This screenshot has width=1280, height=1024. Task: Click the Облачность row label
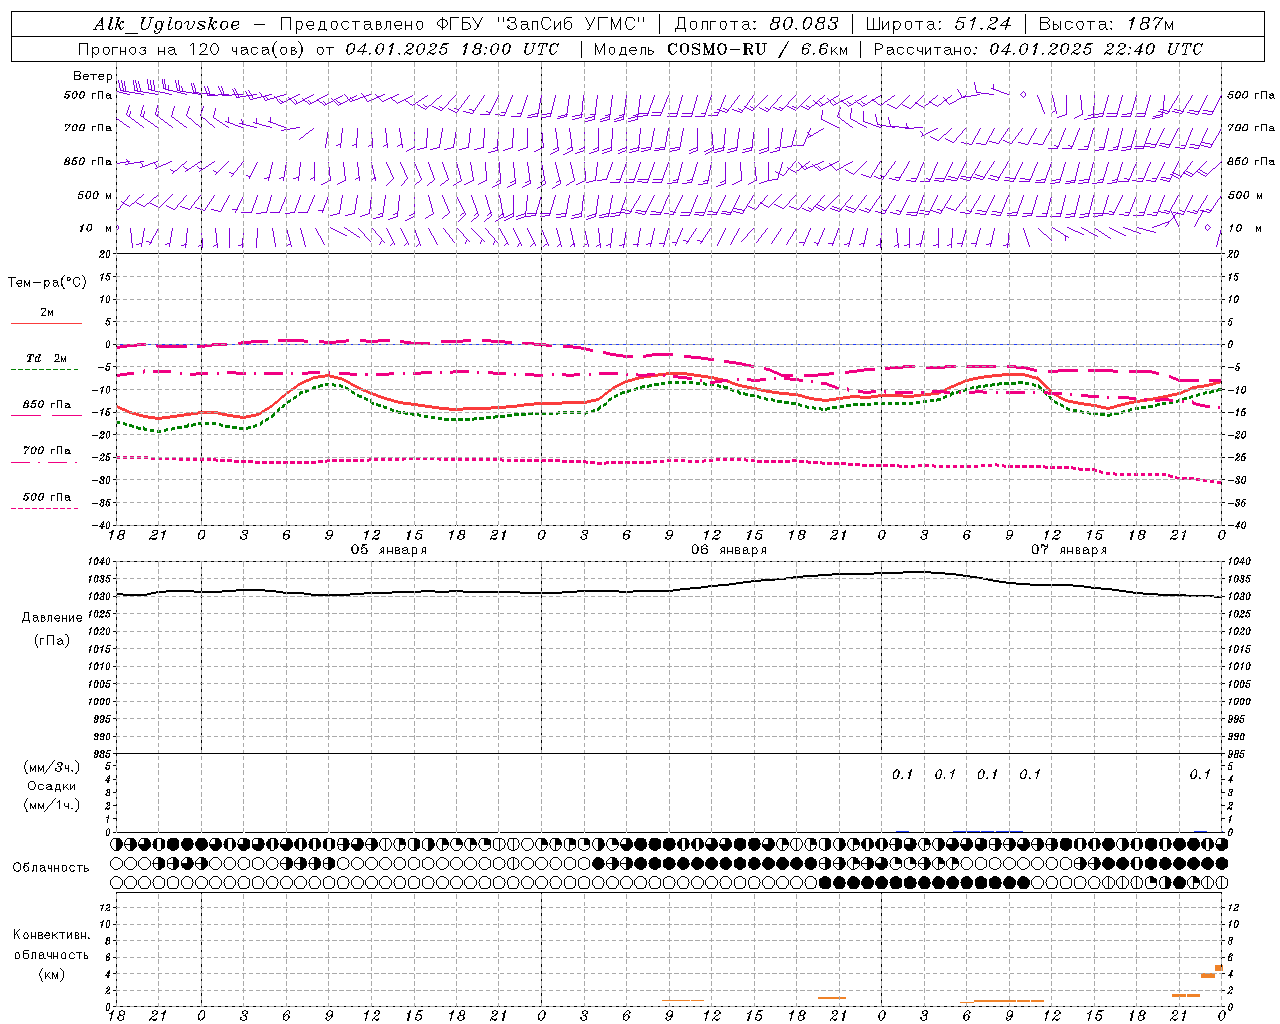51,867
